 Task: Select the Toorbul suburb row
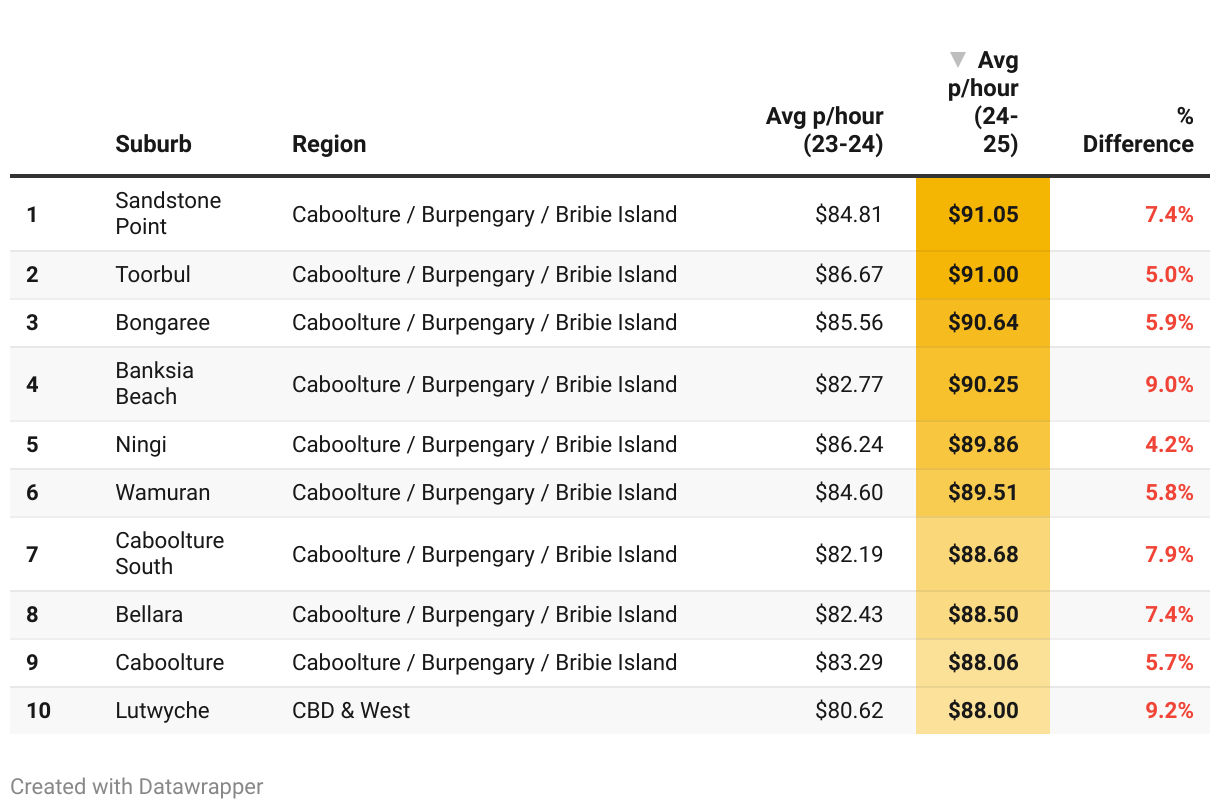153,275
